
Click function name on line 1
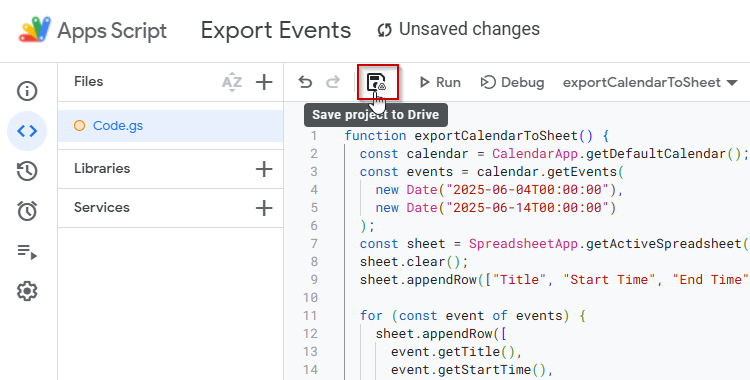[x=496, y=136]
